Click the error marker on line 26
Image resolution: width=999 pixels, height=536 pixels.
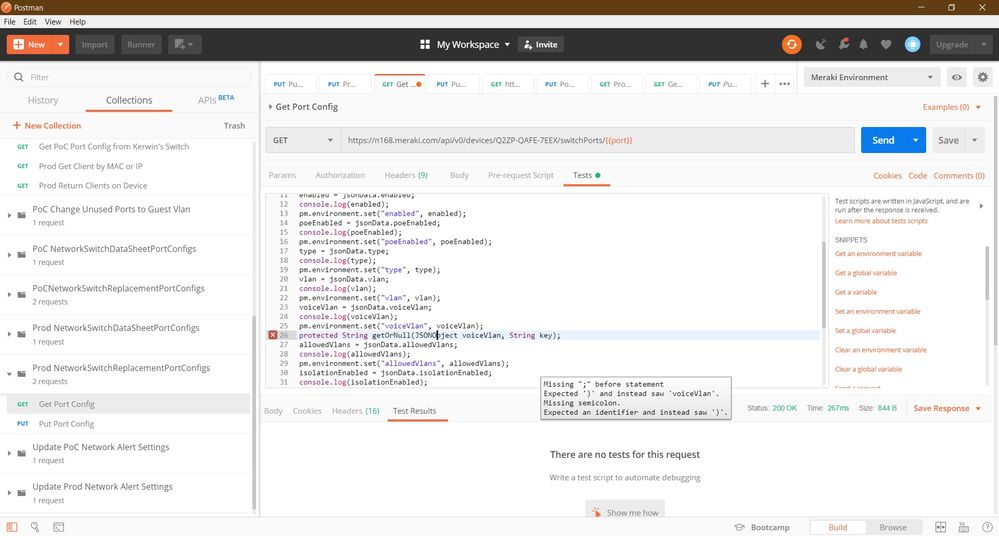(273, 335)
